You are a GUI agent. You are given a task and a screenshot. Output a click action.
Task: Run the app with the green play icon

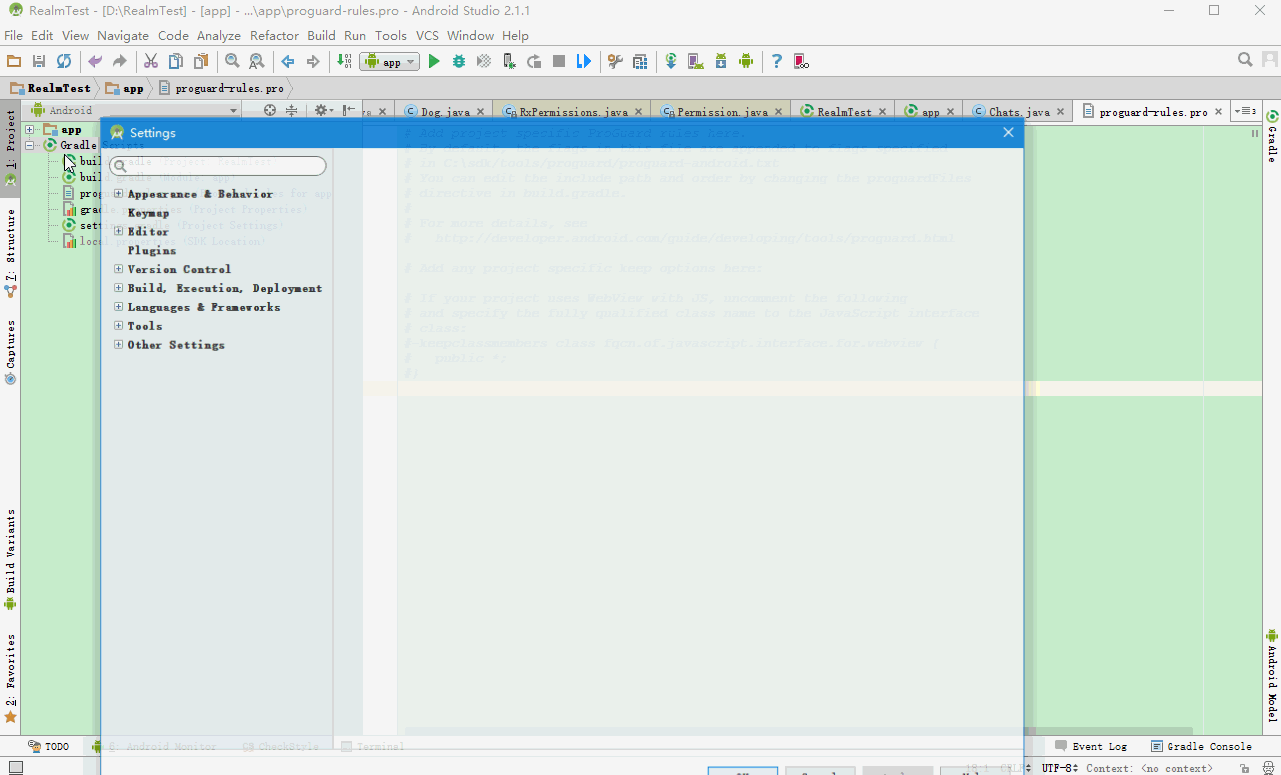[434, 62]
